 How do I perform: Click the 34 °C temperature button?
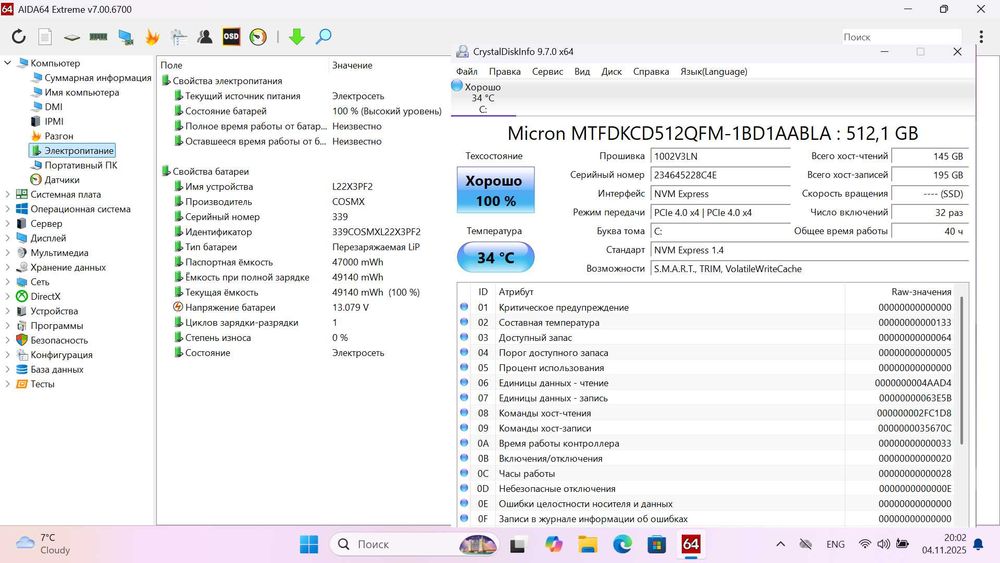tap(494, 258)
